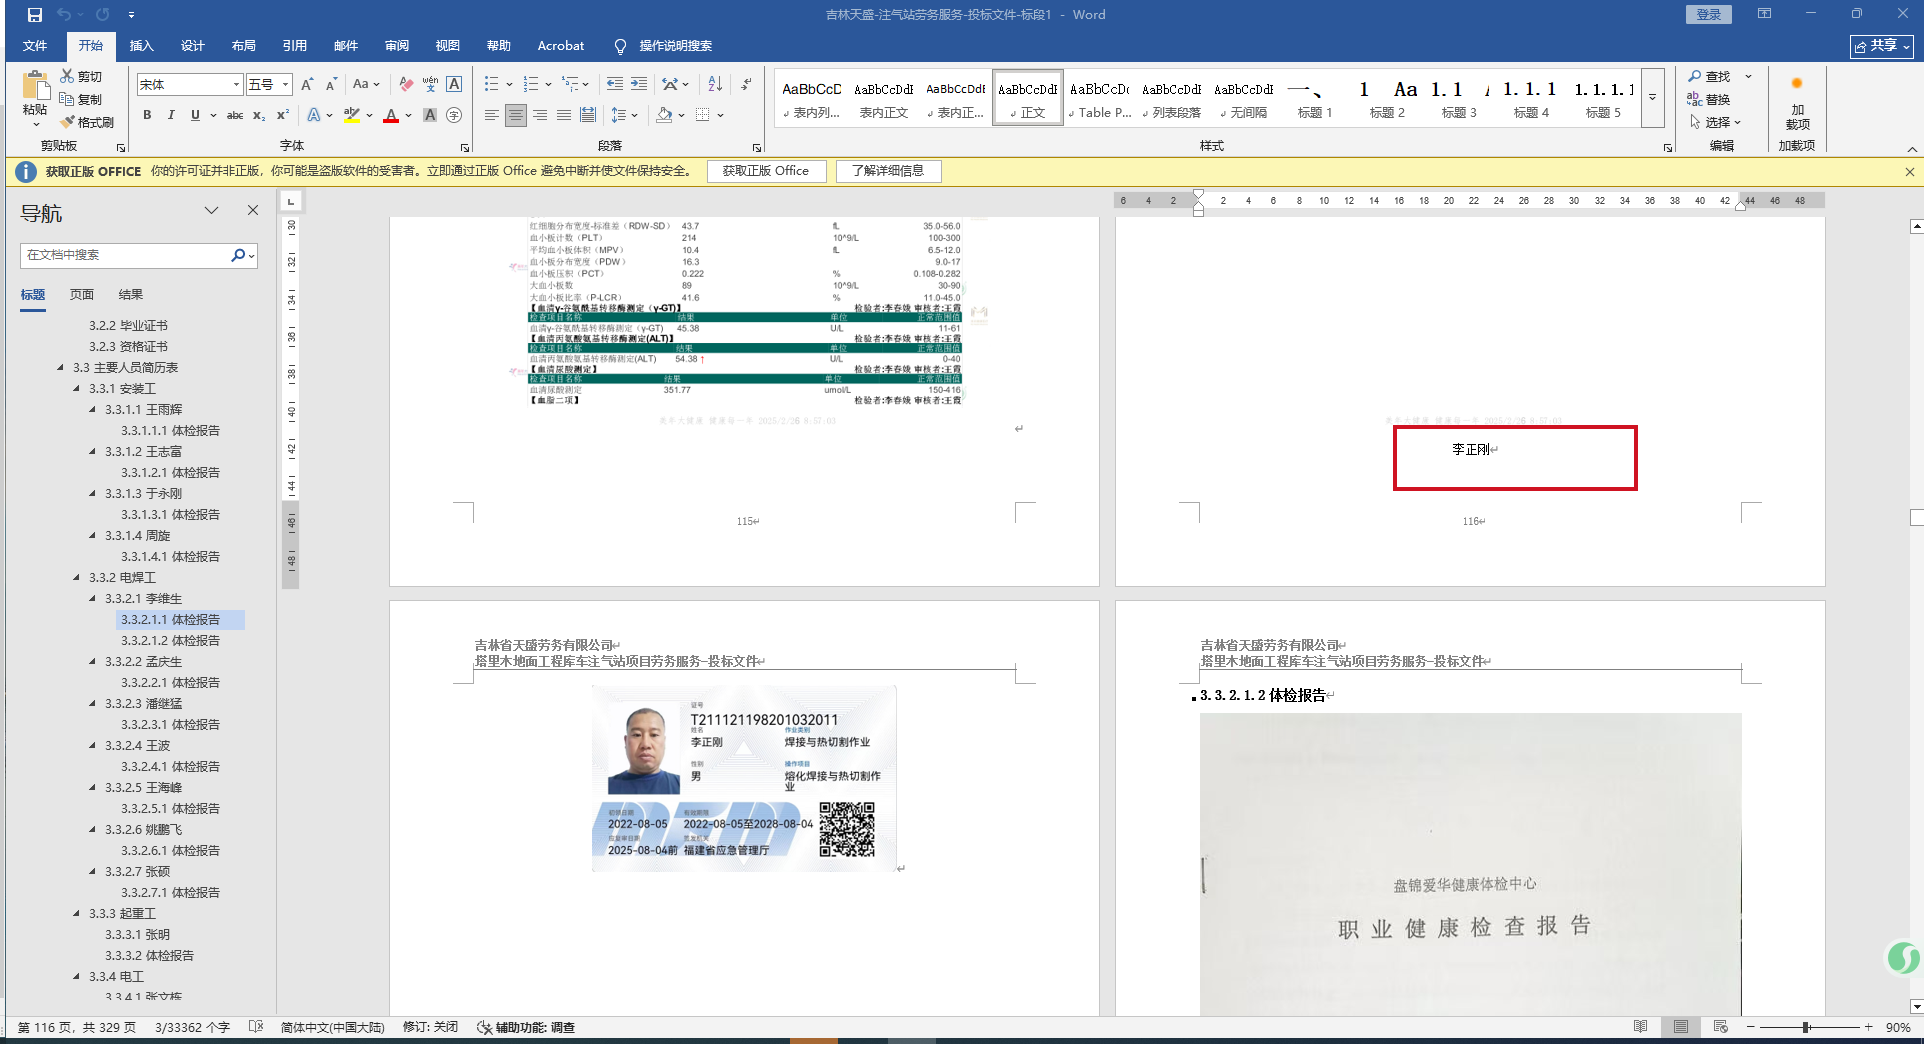
Task: Switch to read mode view in status bar
Action: pos(1641,1027)
